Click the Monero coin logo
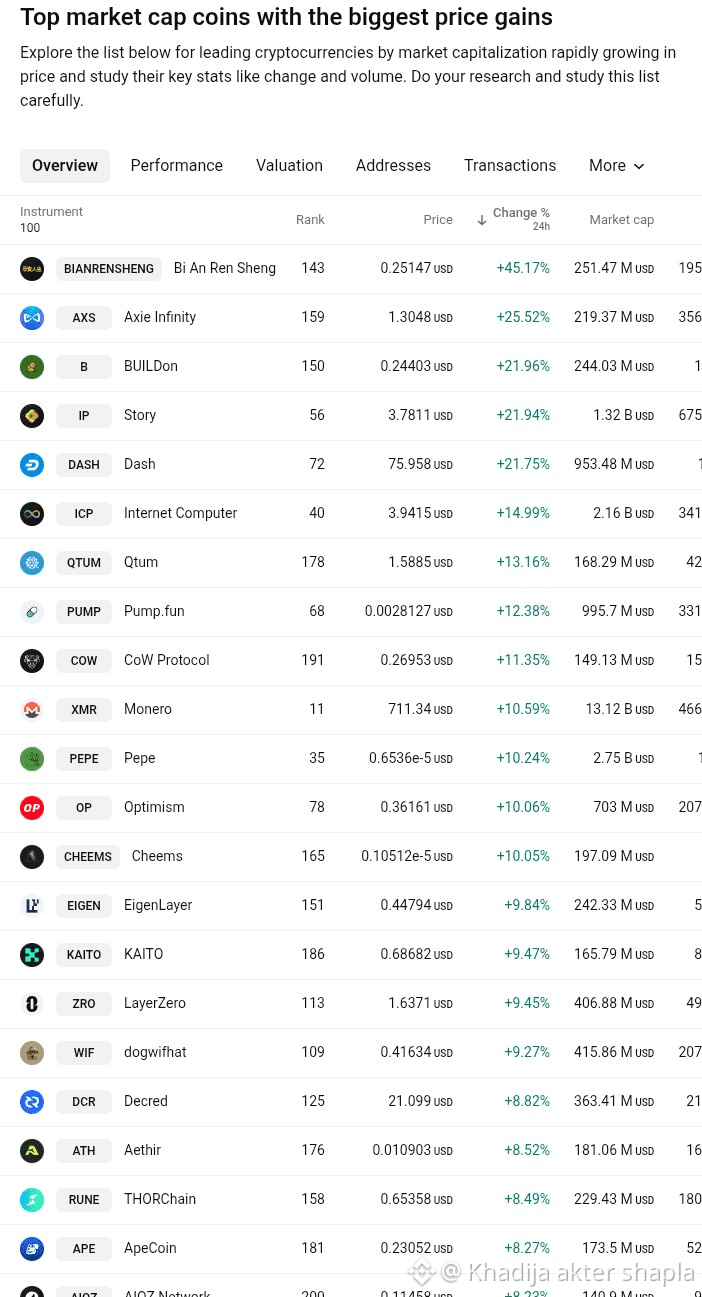Image resolution: width=702 pixels, height=1297 pixels. pyautogui.click(x=32, y=710)
